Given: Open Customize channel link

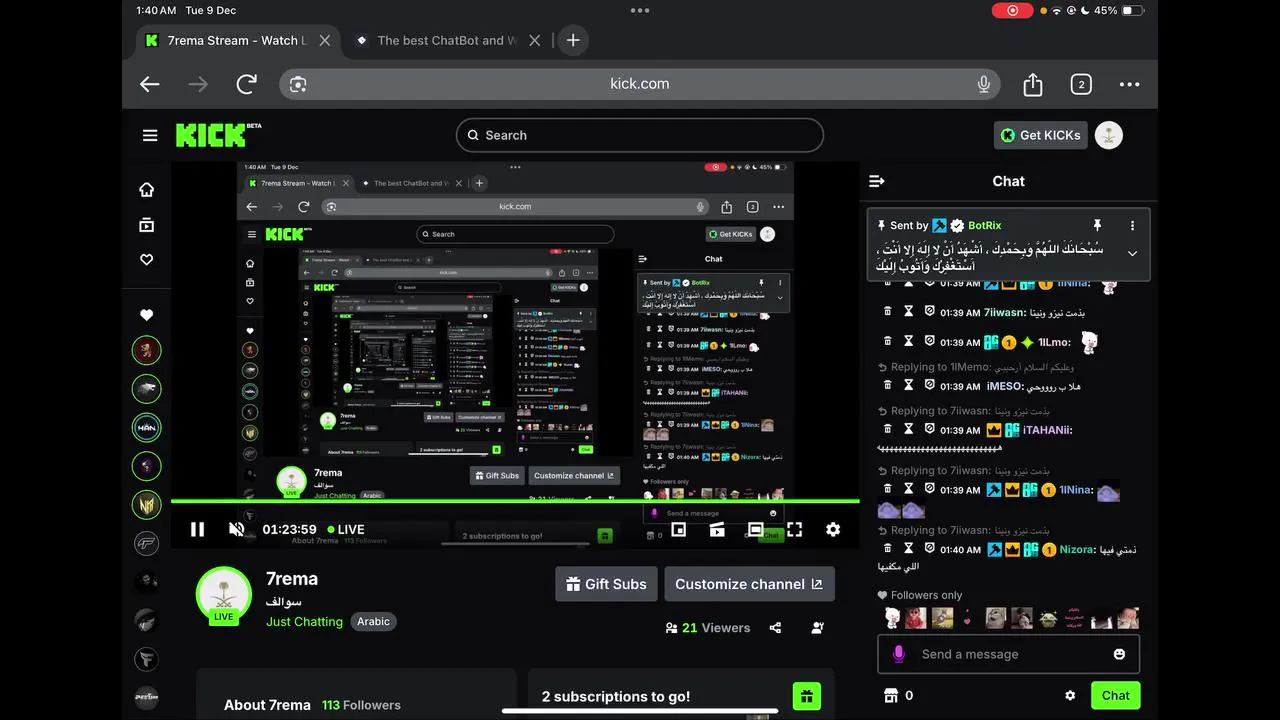Looking at the screenshot, I should pyautogui.click(x=749, y=584).
